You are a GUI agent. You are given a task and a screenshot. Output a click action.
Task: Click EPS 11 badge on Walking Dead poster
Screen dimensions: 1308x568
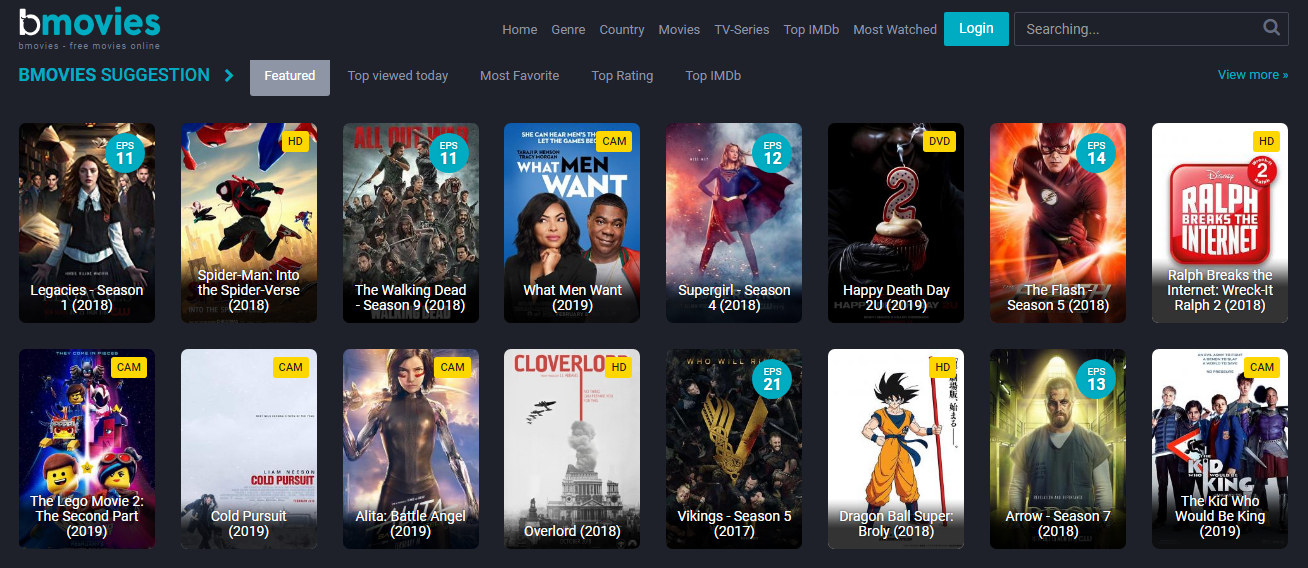tap(449, 153)
